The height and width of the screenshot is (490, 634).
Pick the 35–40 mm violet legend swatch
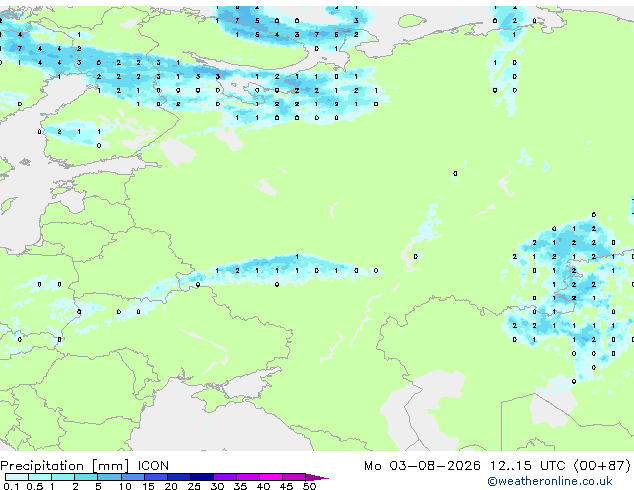pyautogui.click(x=248, y=477)
